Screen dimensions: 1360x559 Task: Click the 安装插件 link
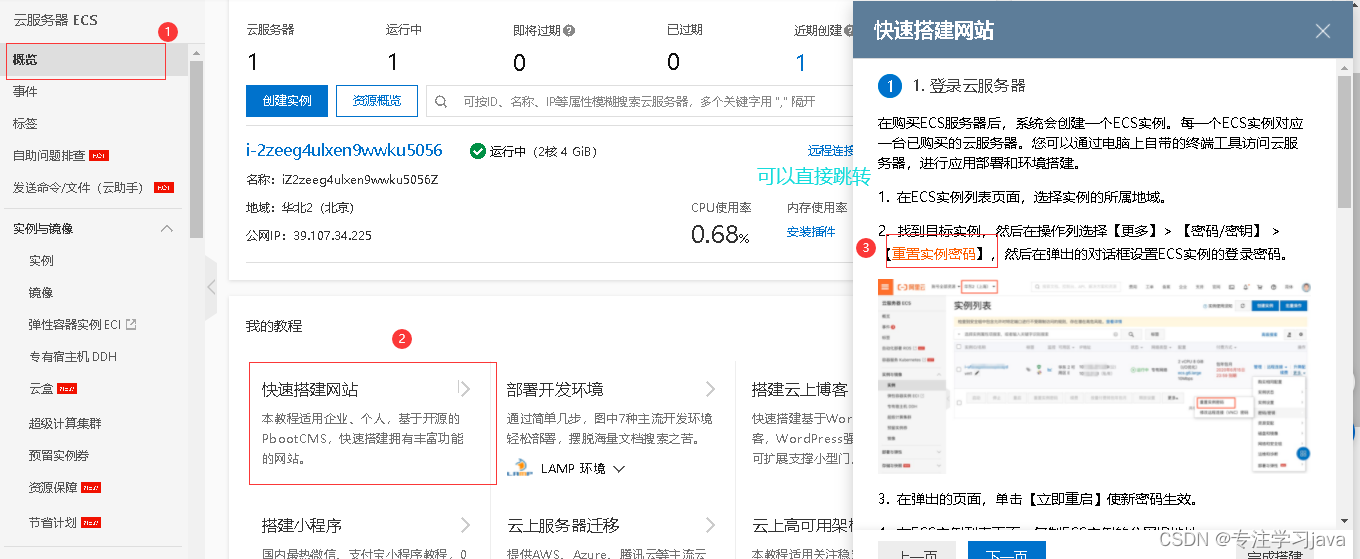pos(811,232)
